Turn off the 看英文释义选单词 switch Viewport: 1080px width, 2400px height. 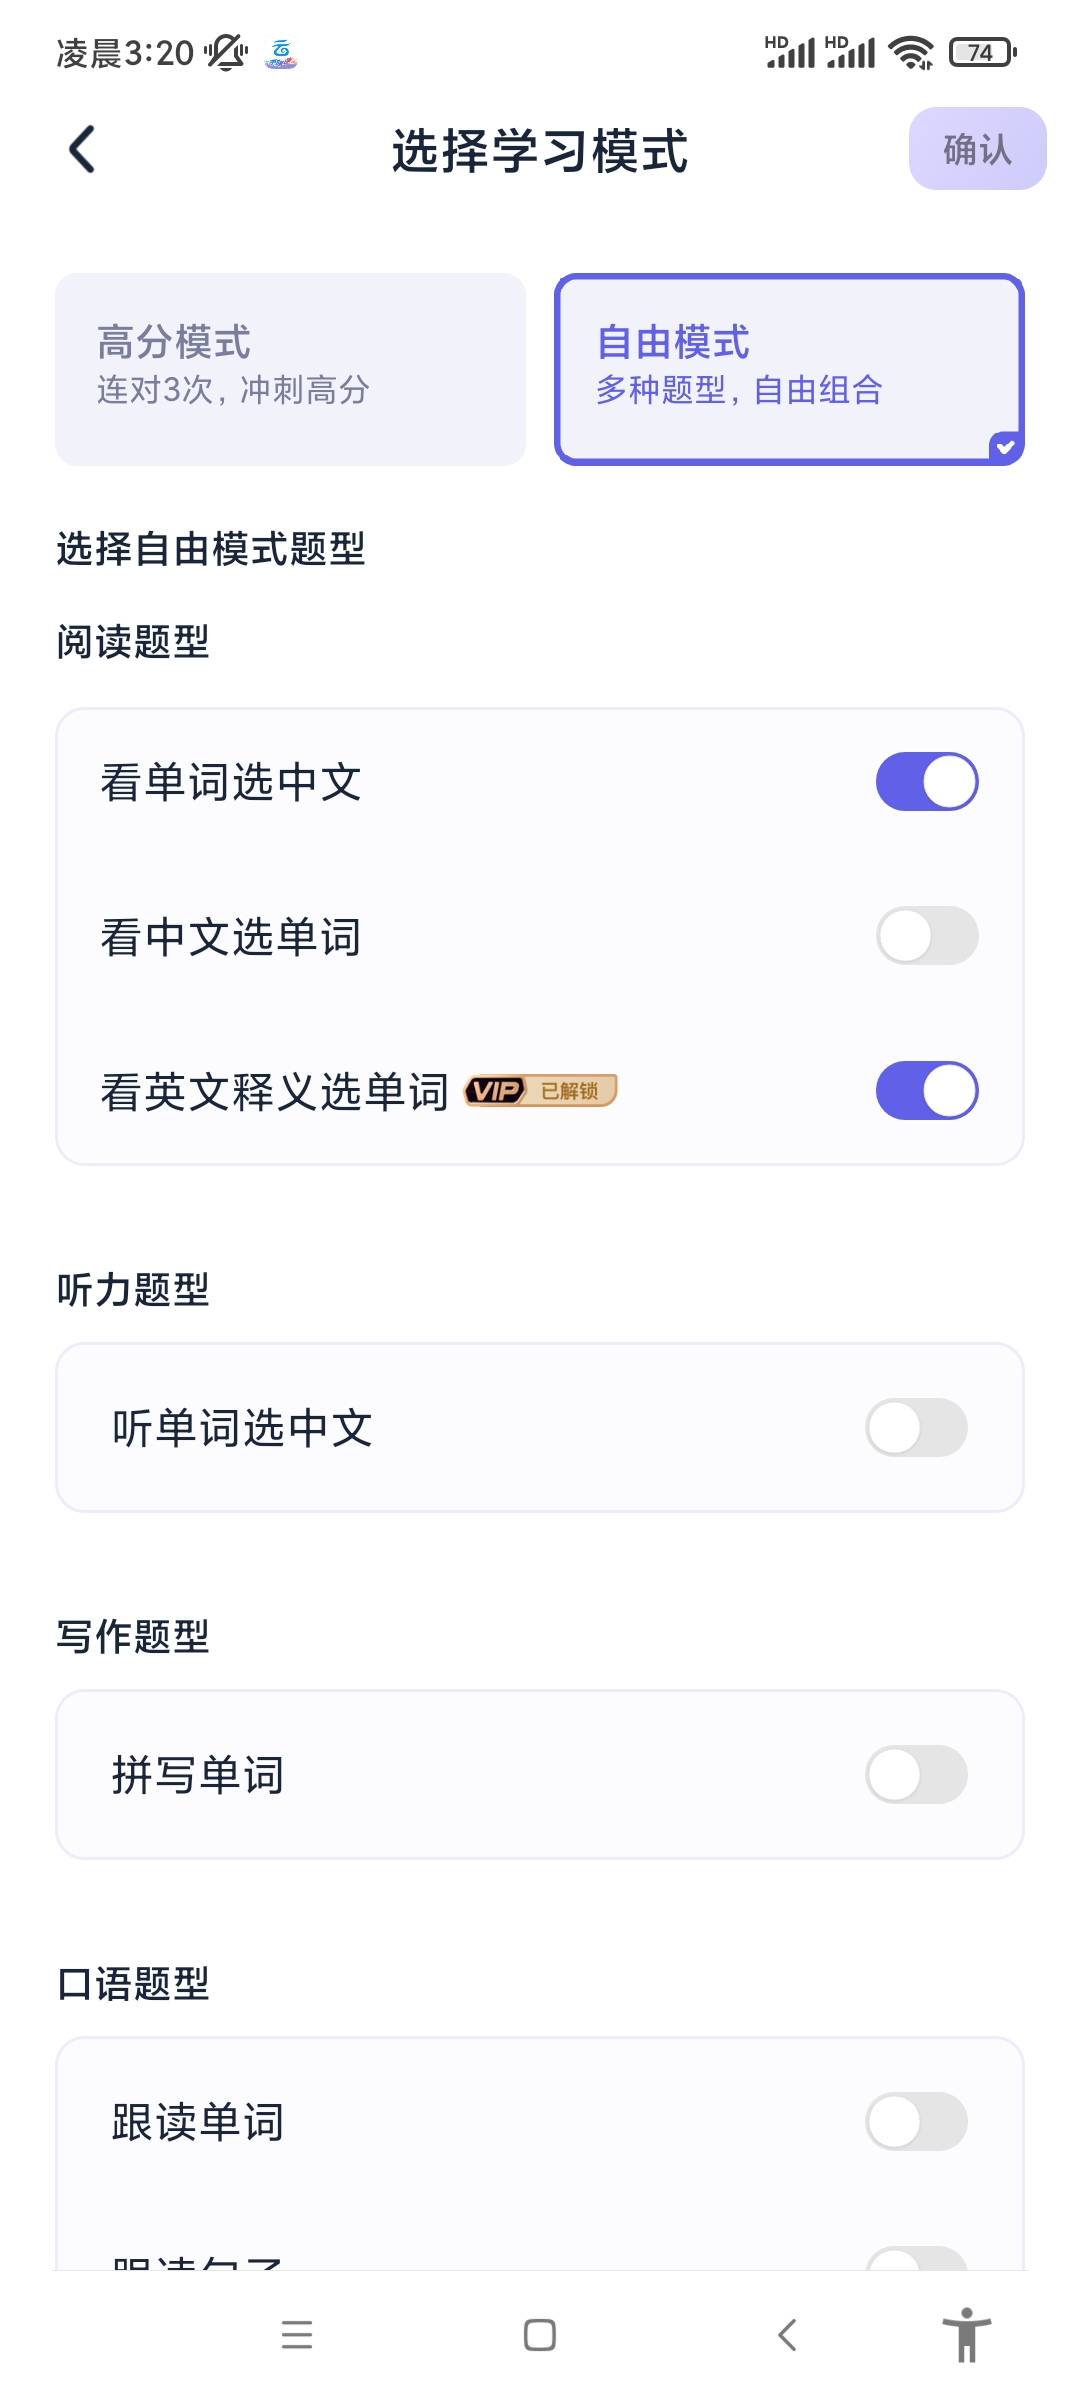(927, 1090)
